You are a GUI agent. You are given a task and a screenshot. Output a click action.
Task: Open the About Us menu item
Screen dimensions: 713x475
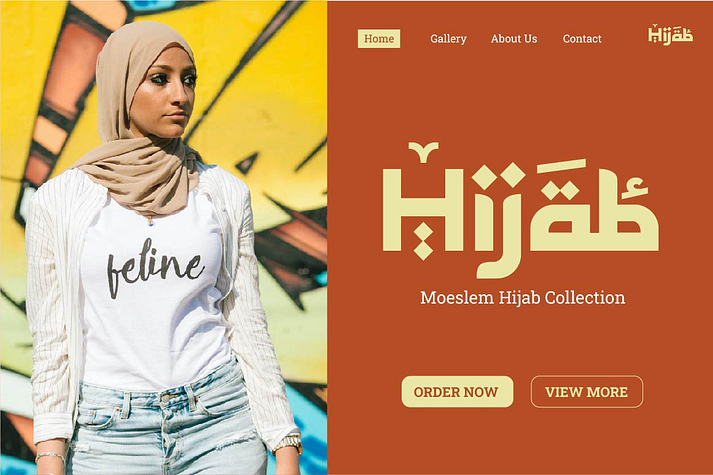(x=514, y=39)
